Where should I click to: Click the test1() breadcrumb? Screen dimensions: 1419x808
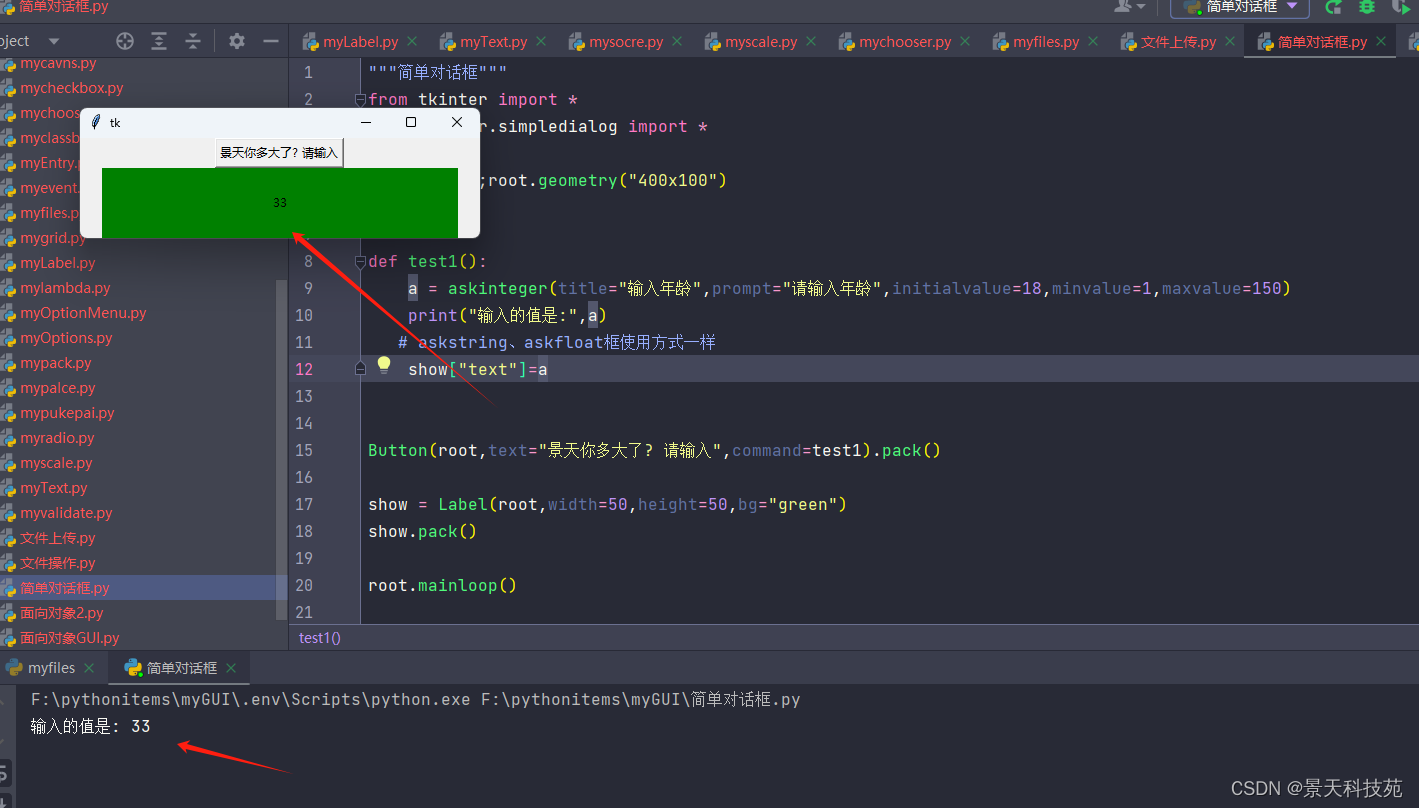click(x=320, y=637)
